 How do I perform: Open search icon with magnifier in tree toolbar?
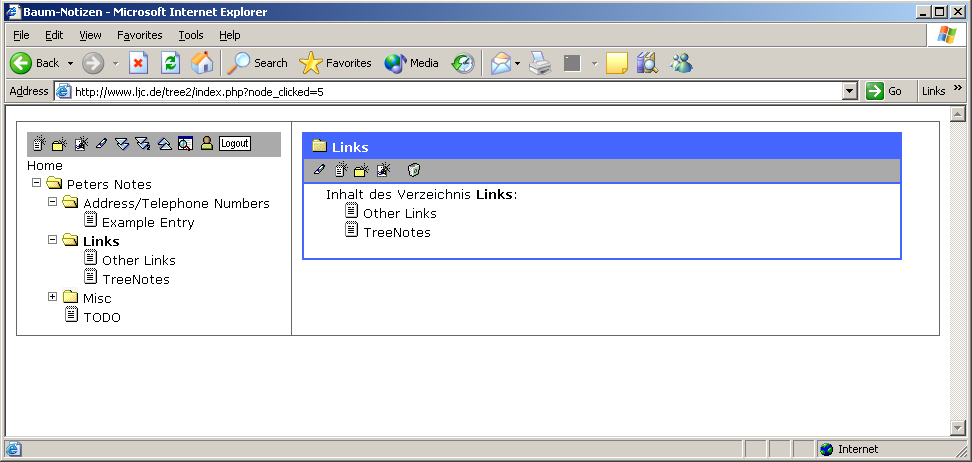[185, 144]
